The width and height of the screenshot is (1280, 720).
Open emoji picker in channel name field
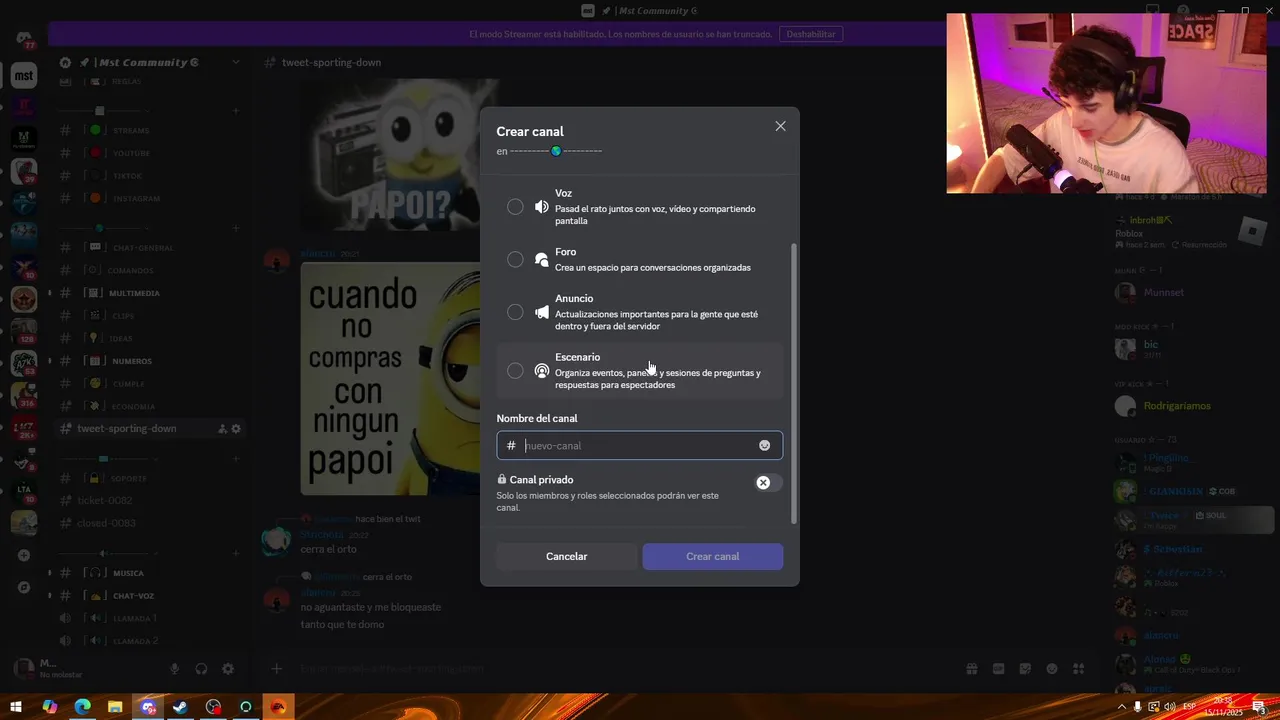coord(764,446)
